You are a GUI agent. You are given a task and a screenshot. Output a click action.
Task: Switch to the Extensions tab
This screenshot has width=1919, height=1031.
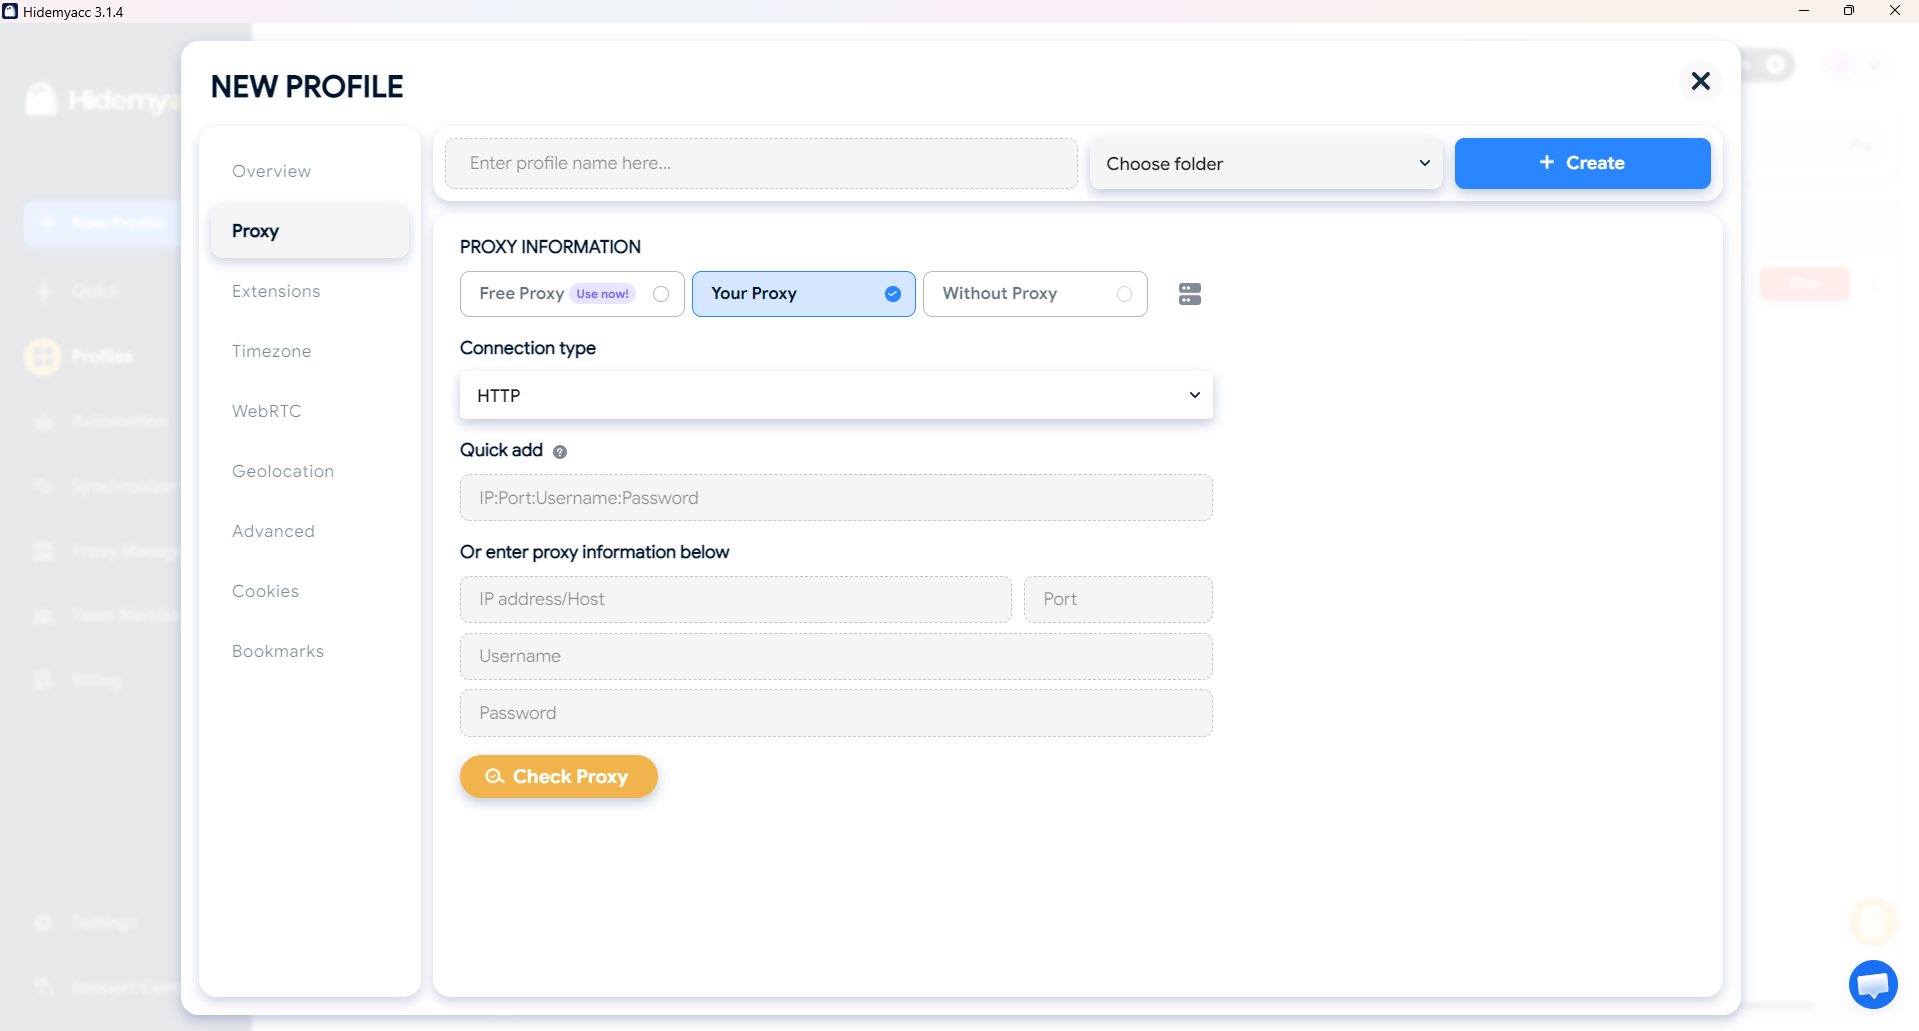click(x=276, y=291)
